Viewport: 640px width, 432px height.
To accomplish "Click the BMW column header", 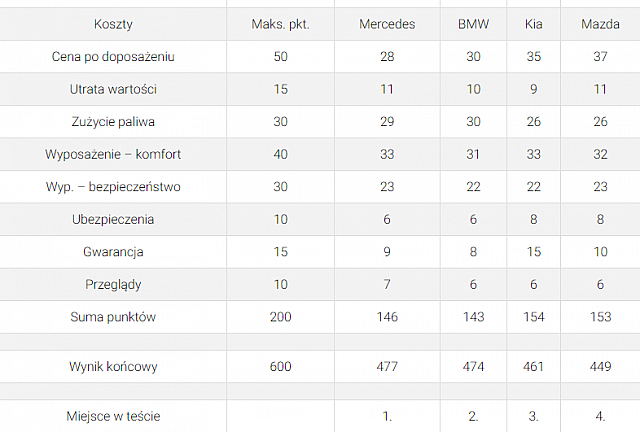I will [473, 24].
